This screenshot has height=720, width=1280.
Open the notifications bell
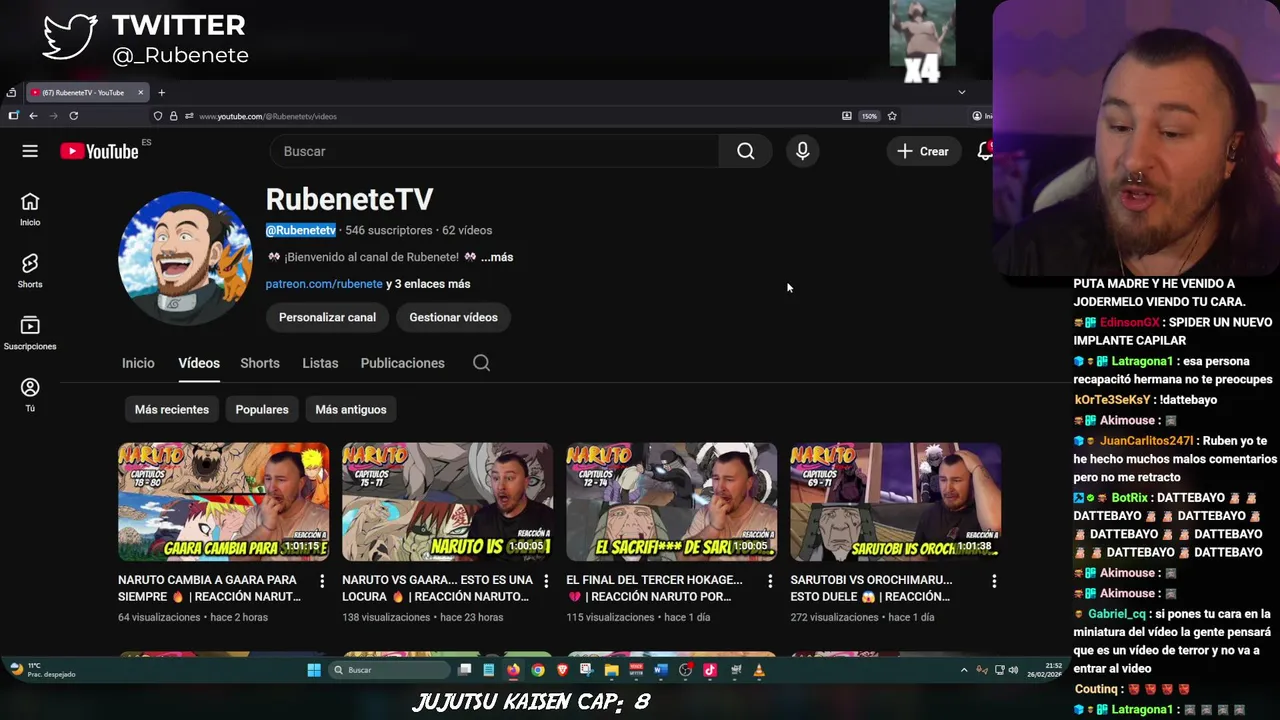[x=985, y=151]
